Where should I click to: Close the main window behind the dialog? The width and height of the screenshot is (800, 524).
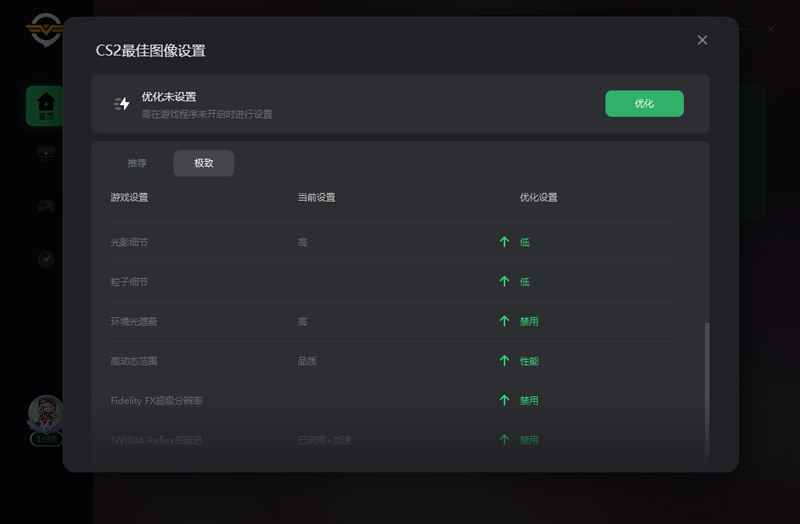pos(770,30)
